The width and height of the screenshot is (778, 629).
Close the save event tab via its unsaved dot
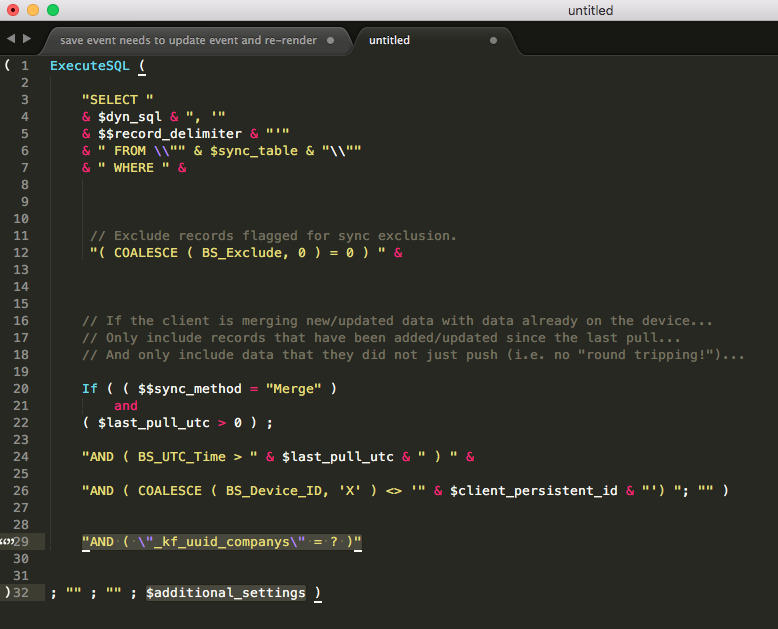[x=330, y=40]
